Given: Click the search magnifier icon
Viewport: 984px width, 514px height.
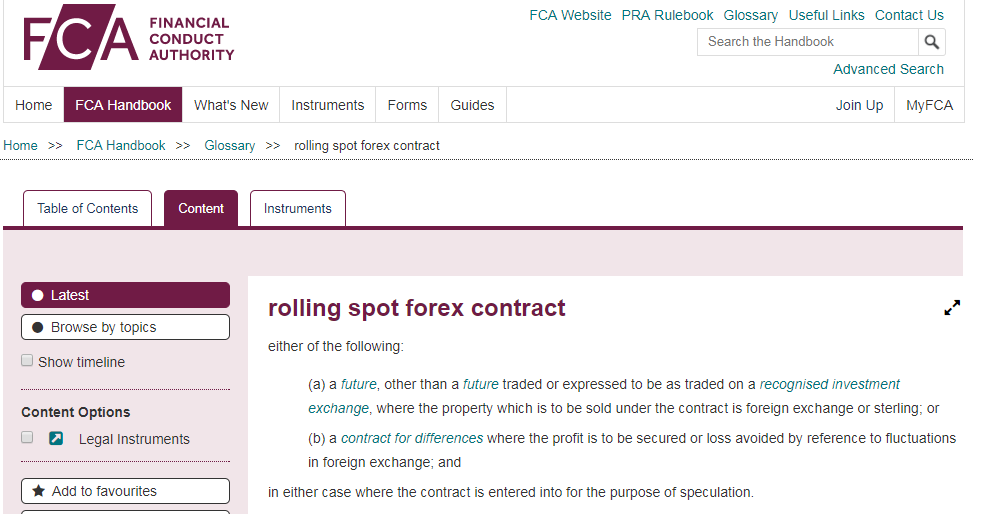Looking at the screenshot, I should [x=932, y=42].
